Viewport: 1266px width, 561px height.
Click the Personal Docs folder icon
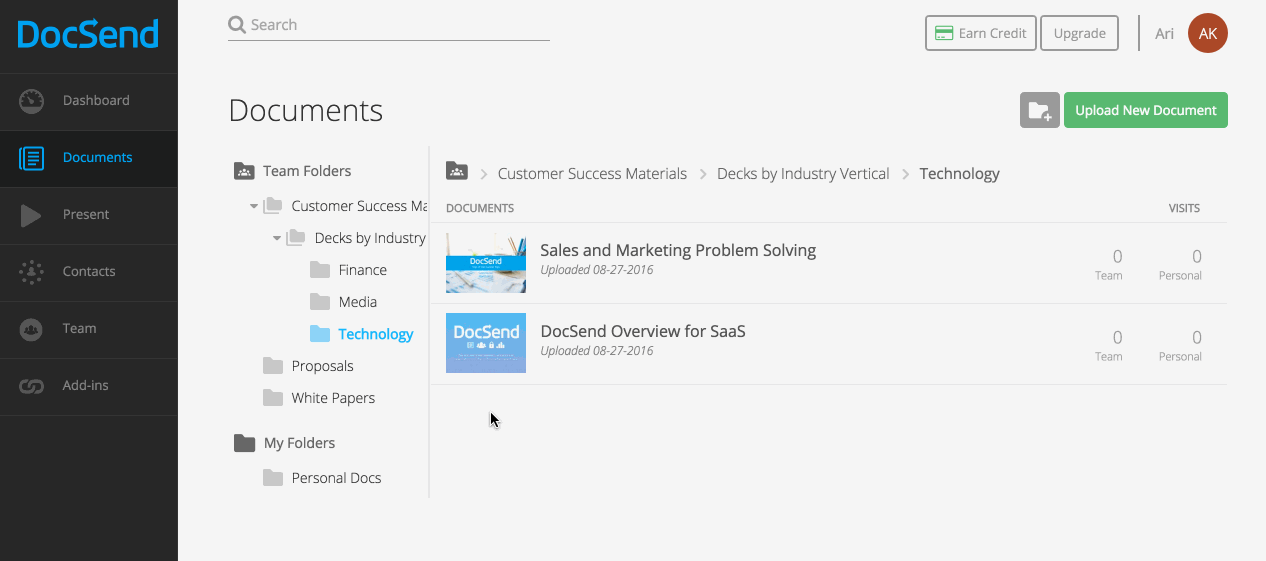click(x=273, y=478)
